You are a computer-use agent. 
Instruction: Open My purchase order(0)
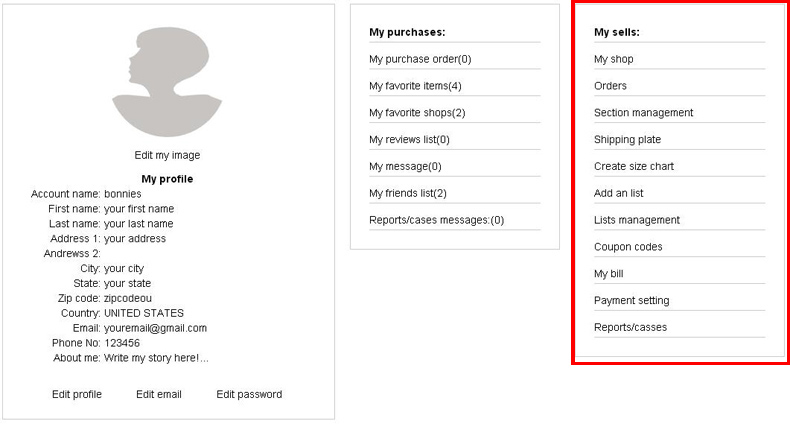420,59
